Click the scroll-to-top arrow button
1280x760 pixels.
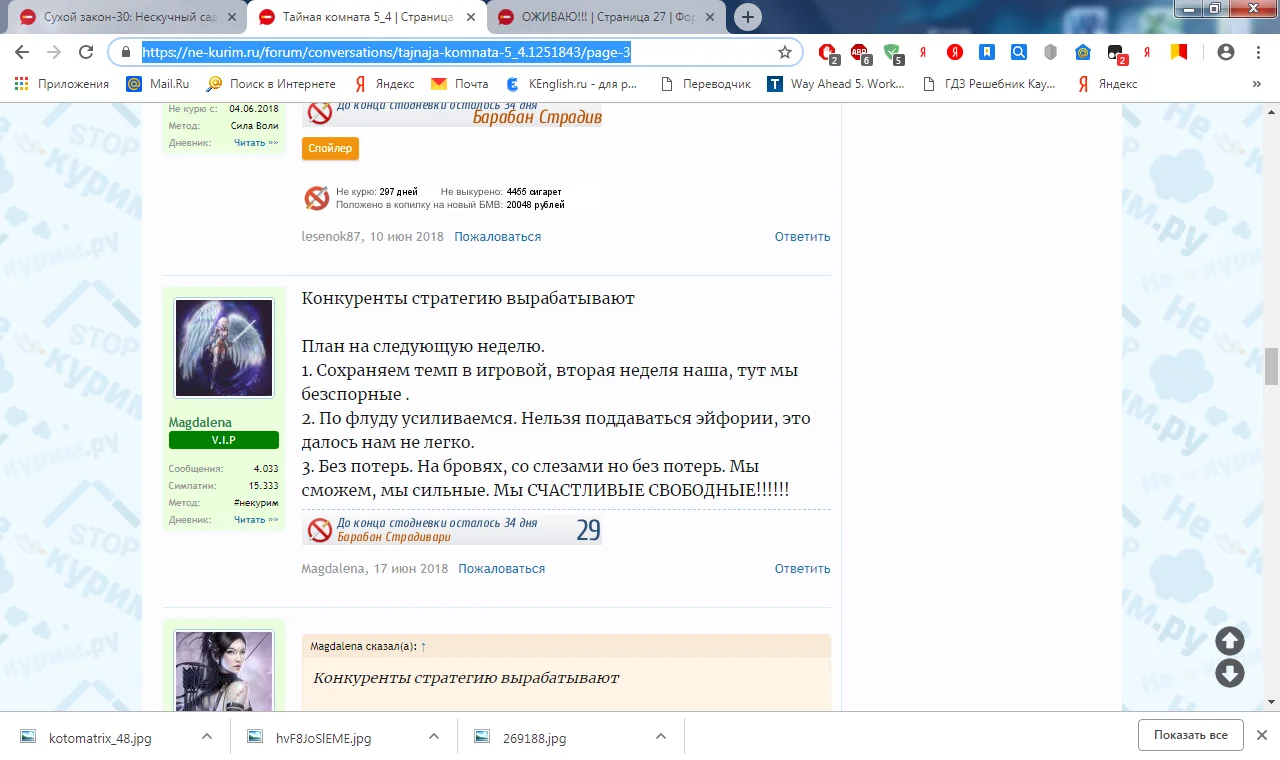coord(1229,641)
